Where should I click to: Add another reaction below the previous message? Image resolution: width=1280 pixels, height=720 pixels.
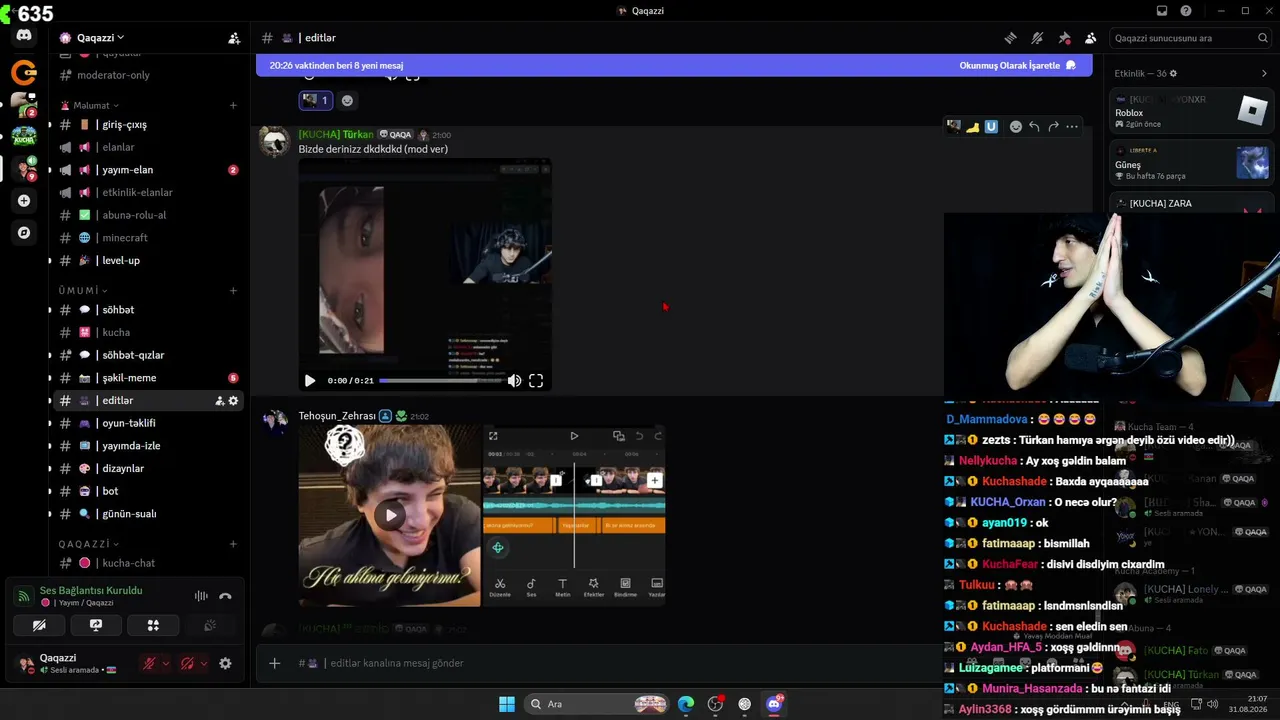pos(347,100)
